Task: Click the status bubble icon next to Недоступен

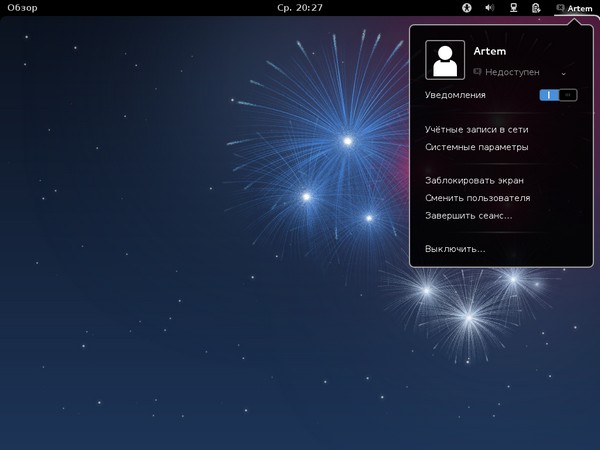Action: (x=478, y=72)
